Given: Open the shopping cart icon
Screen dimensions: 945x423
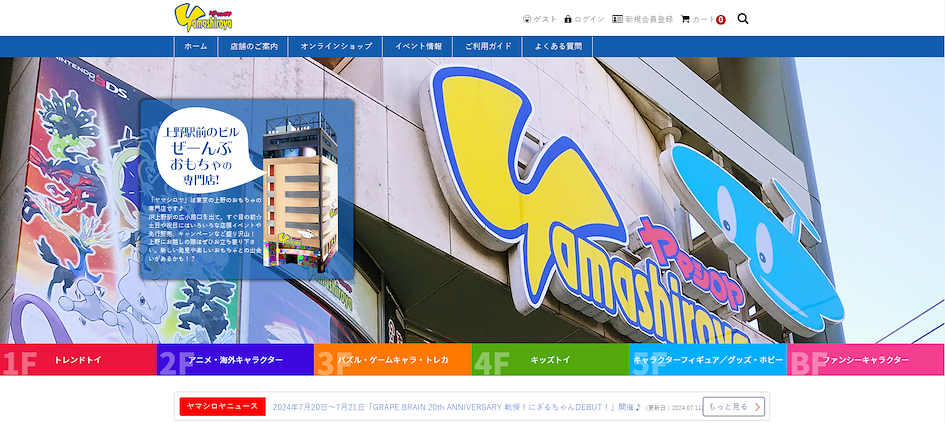Looking at the screenshot, I should pyautogui.click(x=685, y=19).
